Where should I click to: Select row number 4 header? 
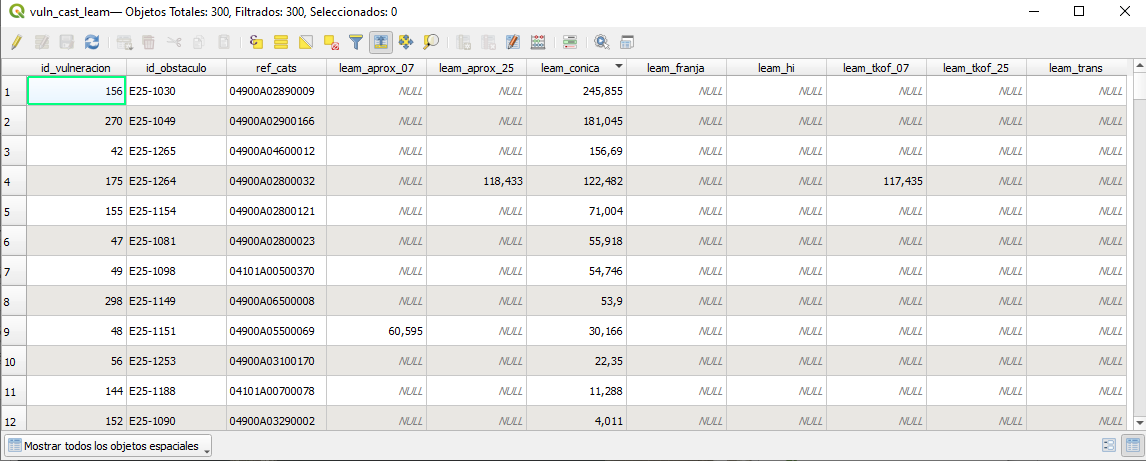point(13,181)
